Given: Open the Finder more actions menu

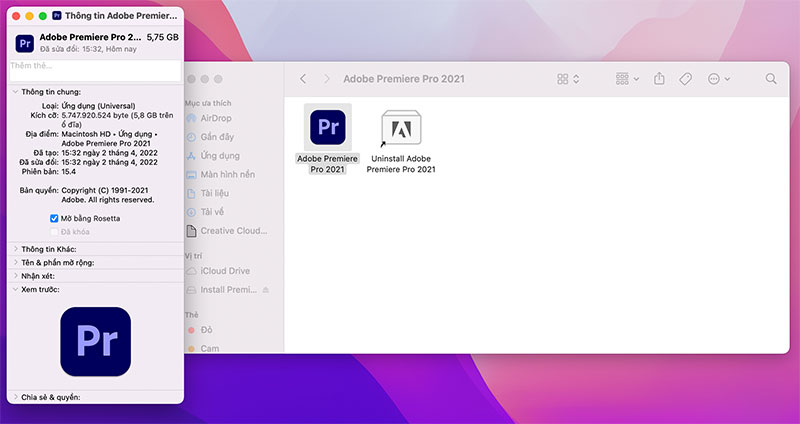Looking at the screenshot, I should tap(718, 79).
